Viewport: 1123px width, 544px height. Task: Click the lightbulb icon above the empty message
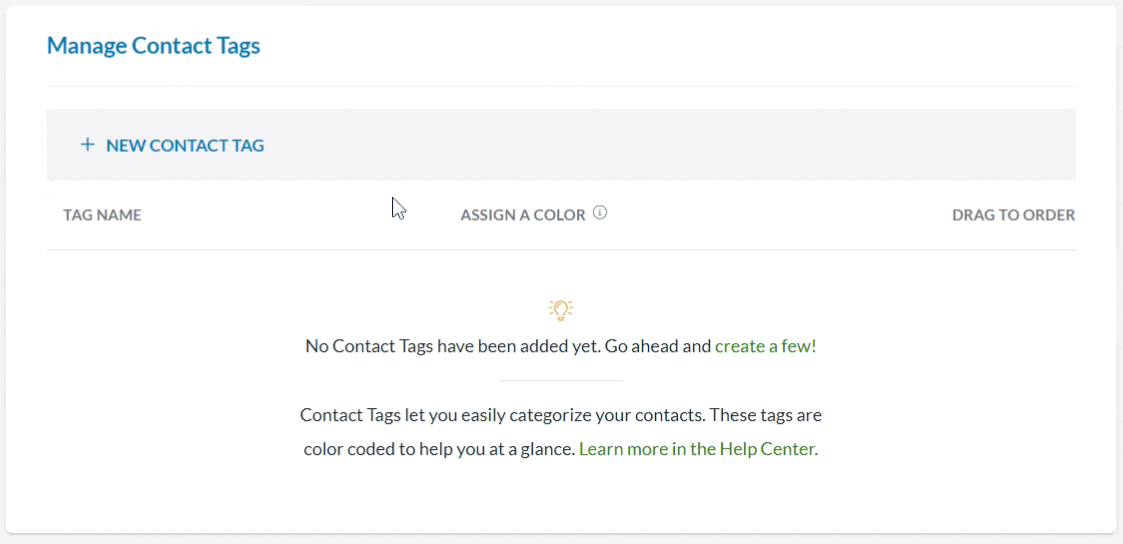(561, 309)
